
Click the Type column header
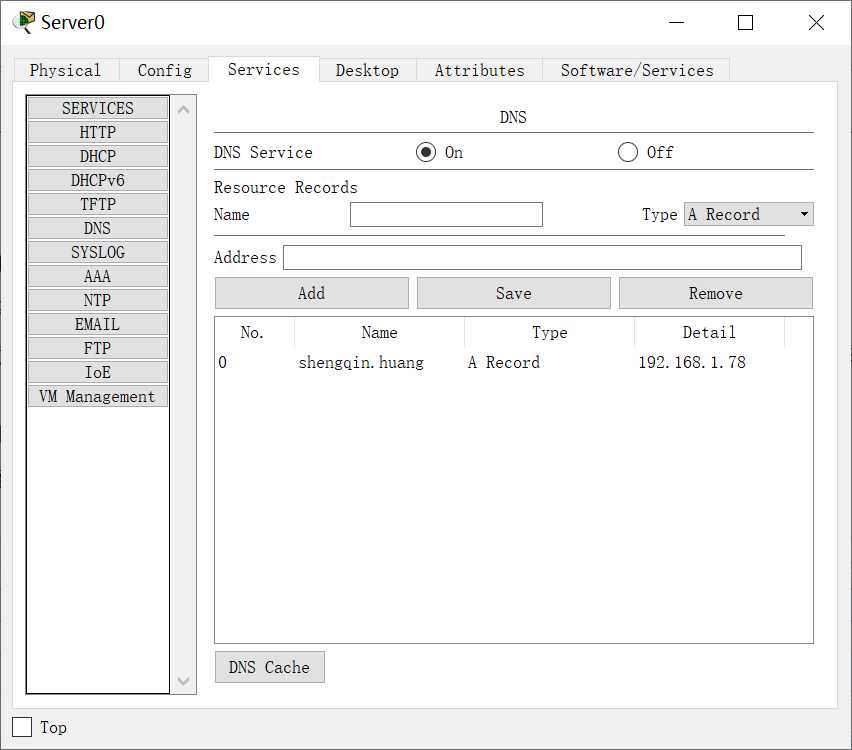[549, 332]
